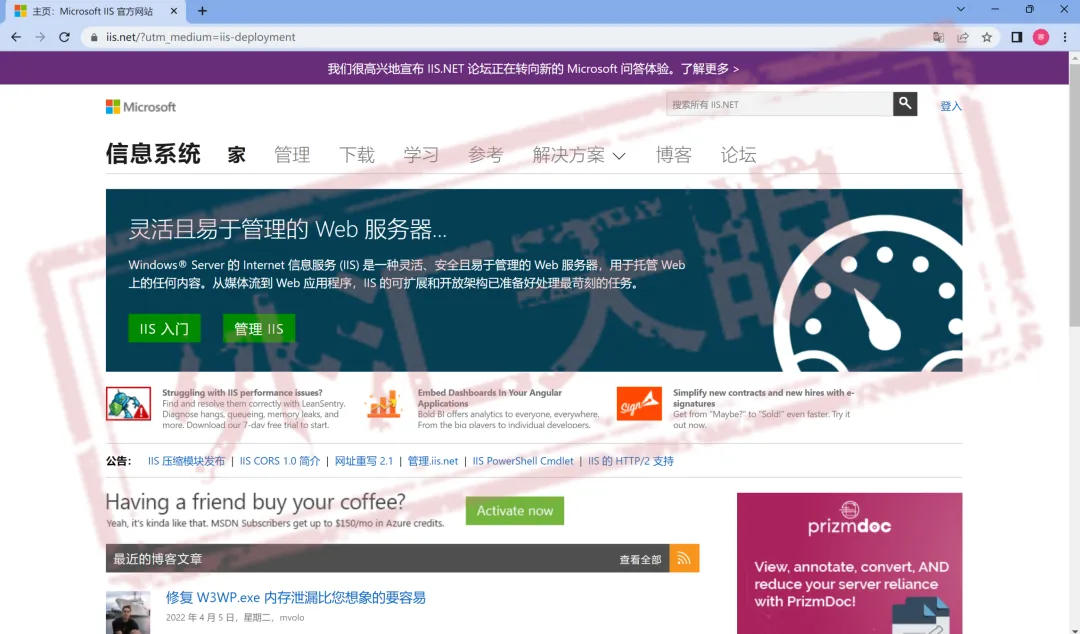Open Chrome three-dot menu

point(1065,37)
